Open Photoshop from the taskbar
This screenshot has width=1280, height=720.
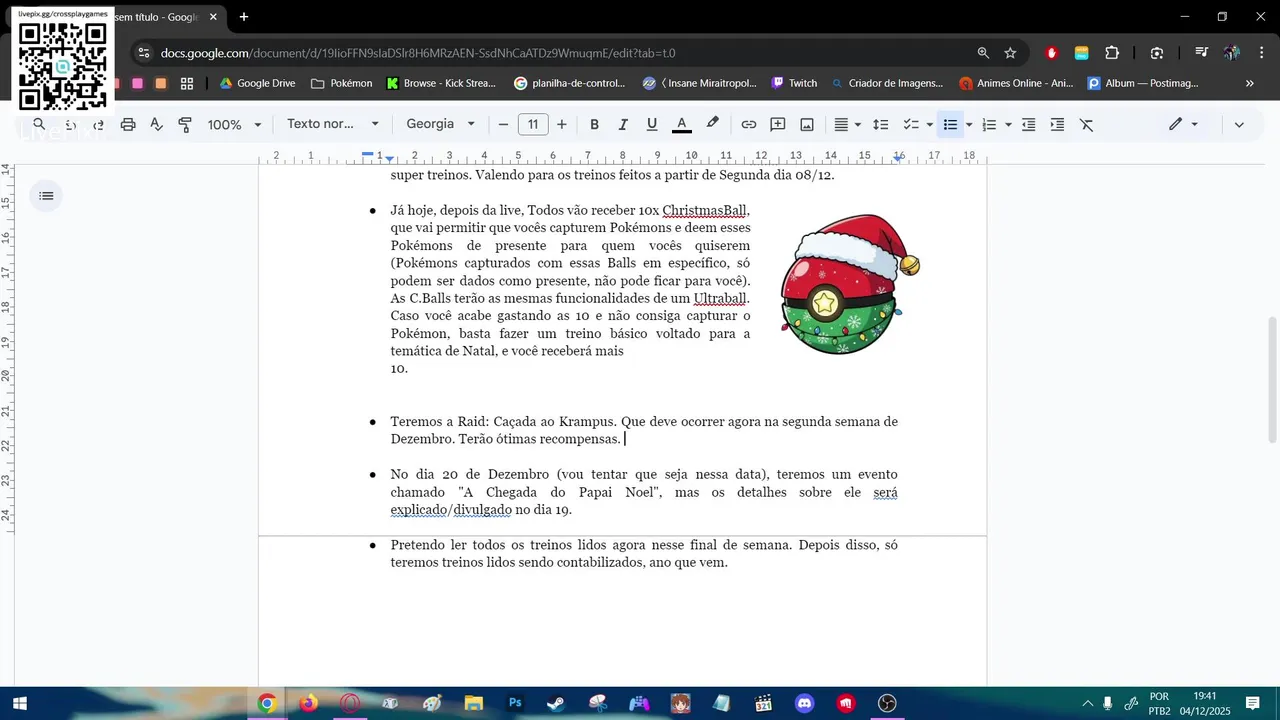[515, 703]
